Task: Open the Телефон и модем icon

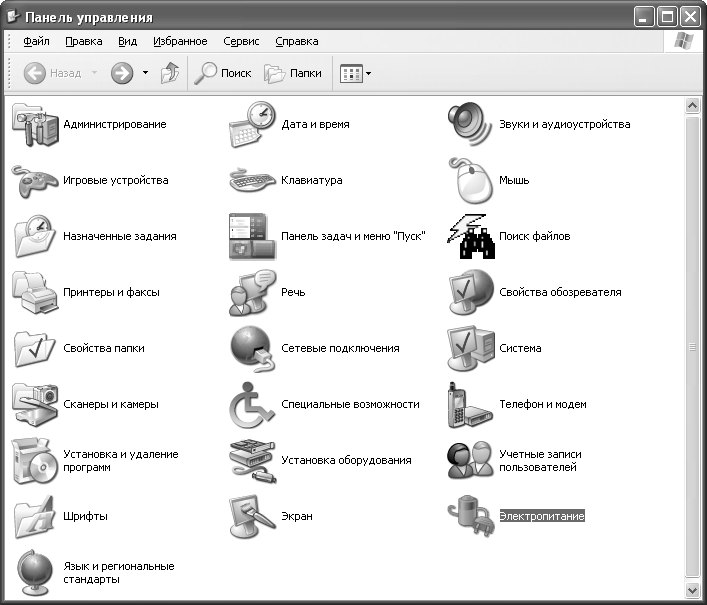Action: point(471,404)
